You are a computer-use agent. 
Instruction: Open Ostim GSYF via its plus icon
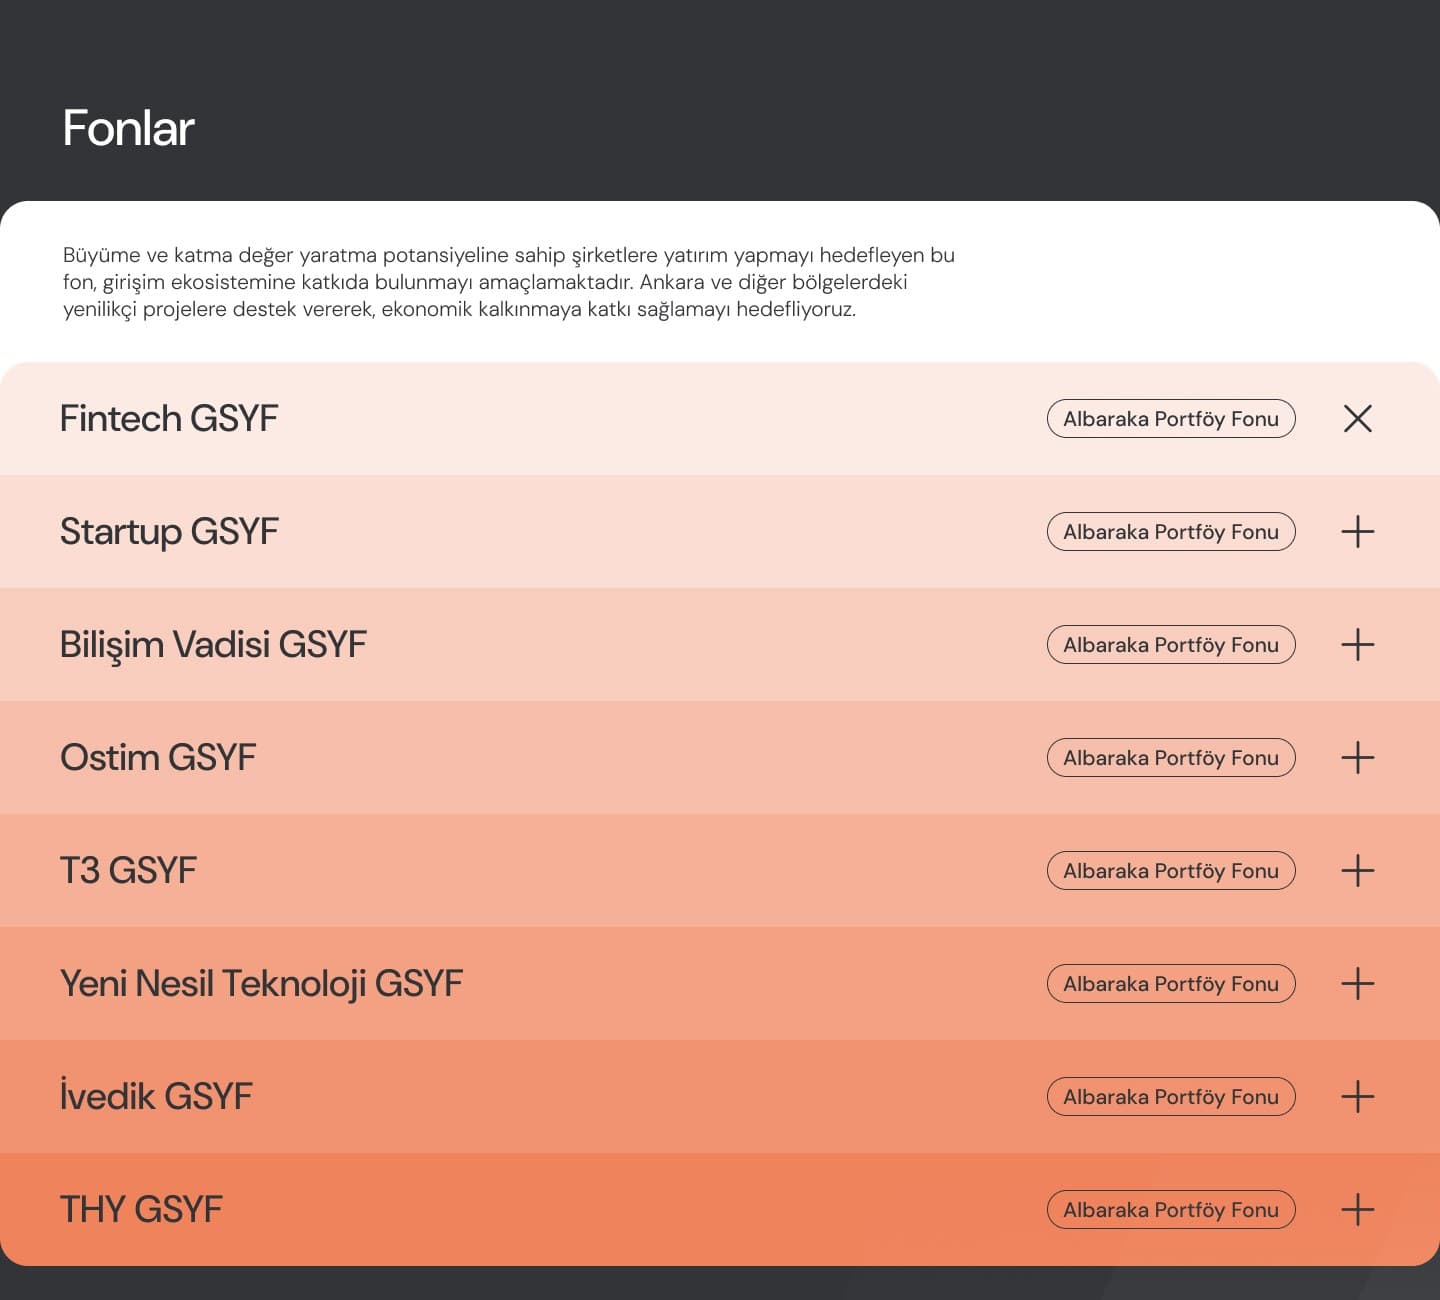click(x=1357, y=757)
